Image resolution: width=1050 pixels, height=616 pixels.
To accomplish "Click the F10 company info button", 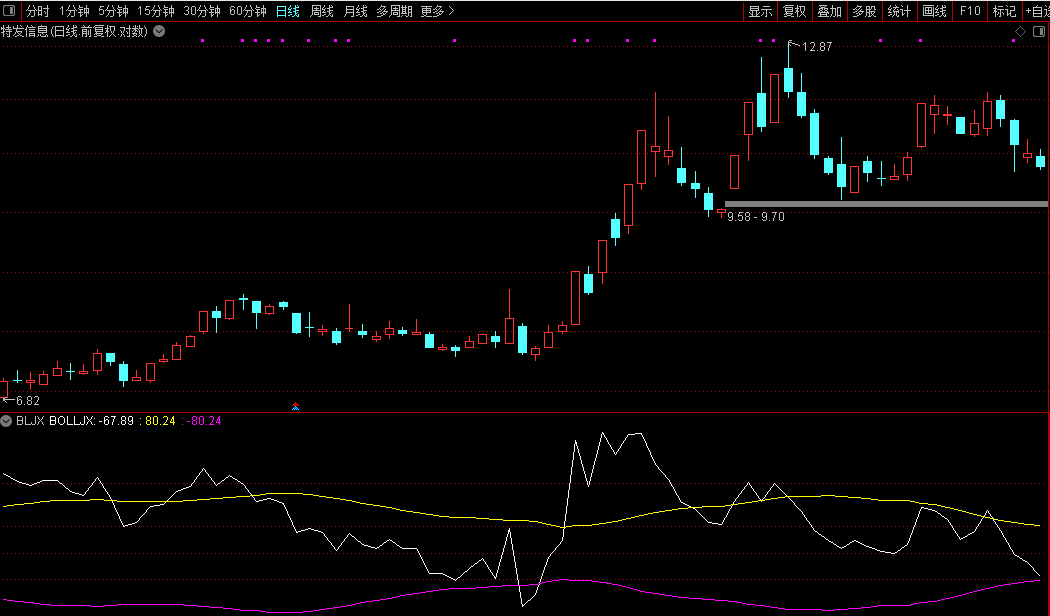I will click(969, 11).
